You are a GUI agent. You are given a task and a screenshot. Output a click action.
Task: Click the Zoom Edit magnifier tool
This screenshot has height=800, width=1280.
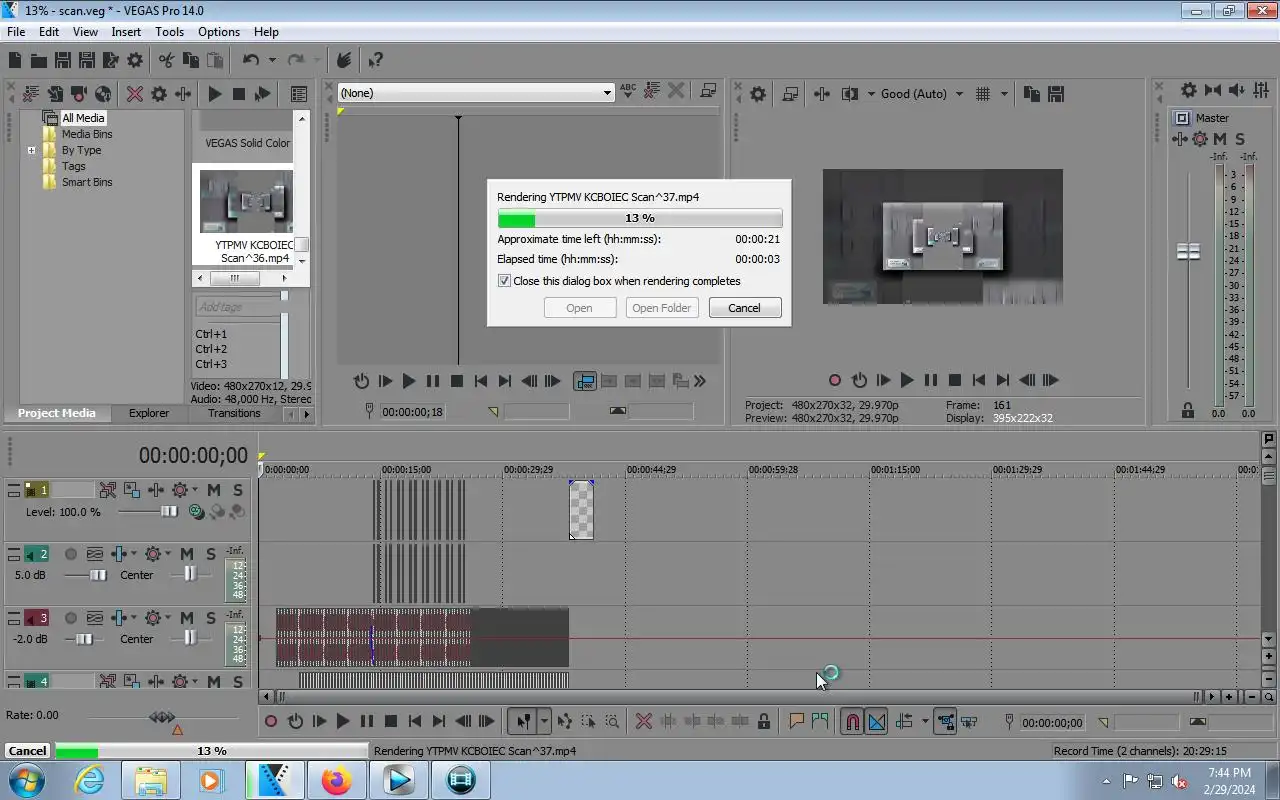coord(612,721)
